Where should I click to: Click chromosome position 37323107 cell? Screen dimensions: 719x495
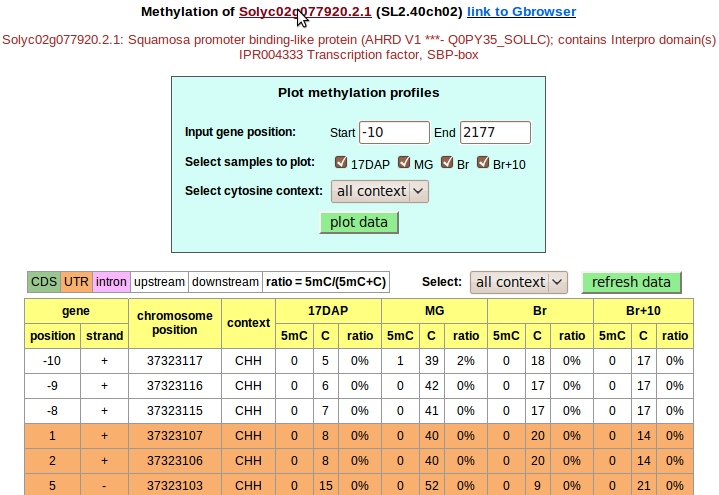tap(175, 436)
